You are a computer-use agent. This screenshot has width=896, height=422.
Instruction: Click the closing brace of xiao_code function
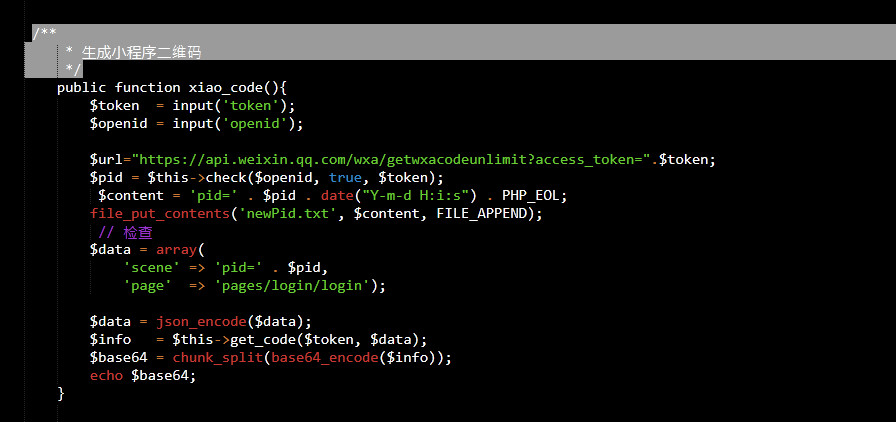coord(61,394)
